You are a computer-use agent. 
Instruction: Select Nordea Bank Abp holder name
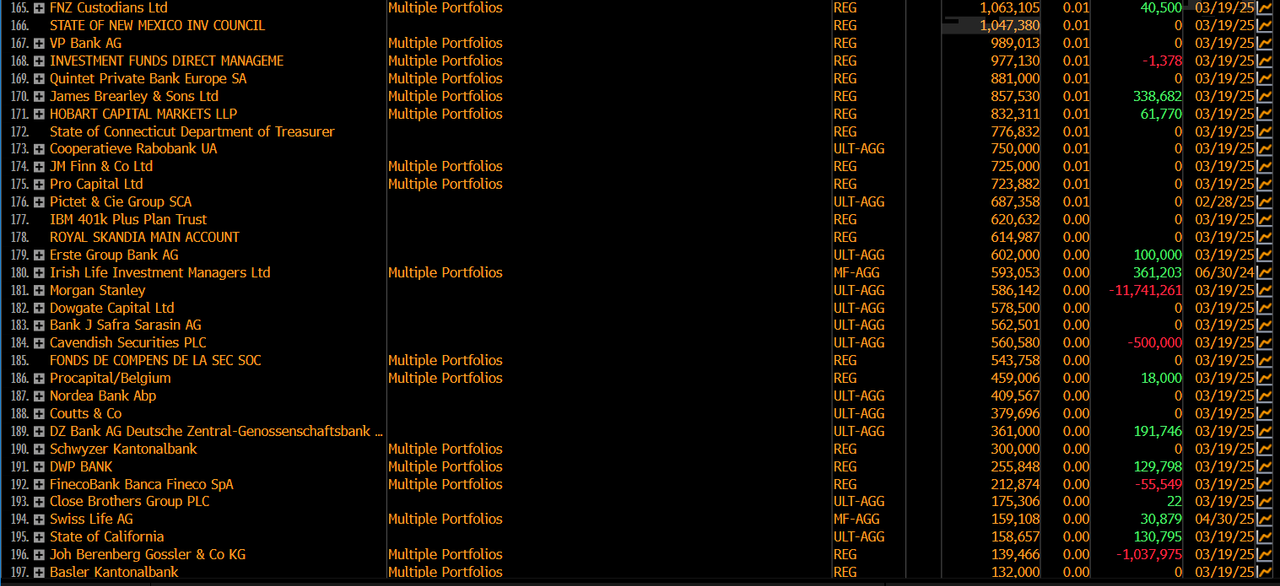[103, 396]
